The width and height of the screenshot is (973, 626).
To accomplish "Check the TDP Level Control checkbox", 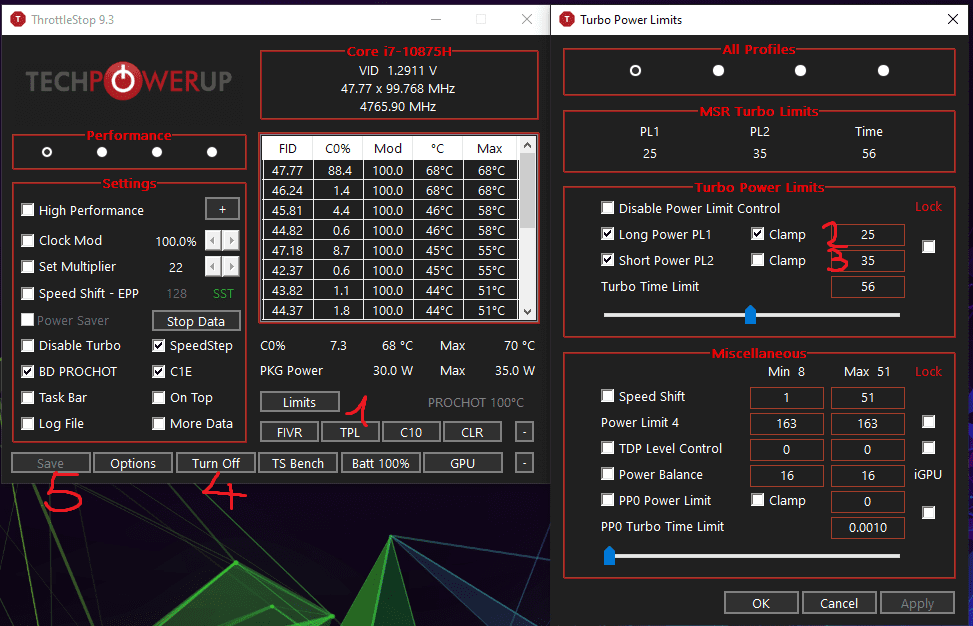I will coord(608,447).
